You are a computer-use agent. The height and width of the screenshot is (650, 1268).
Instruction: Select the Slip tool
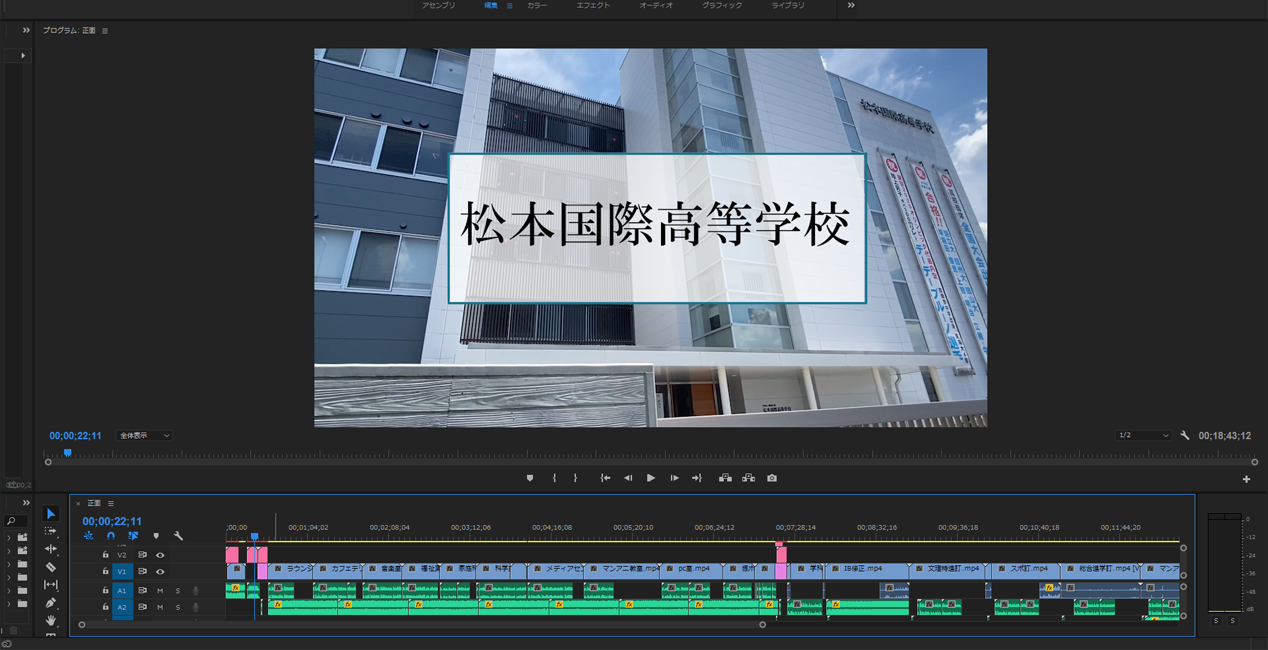[51, 585]
